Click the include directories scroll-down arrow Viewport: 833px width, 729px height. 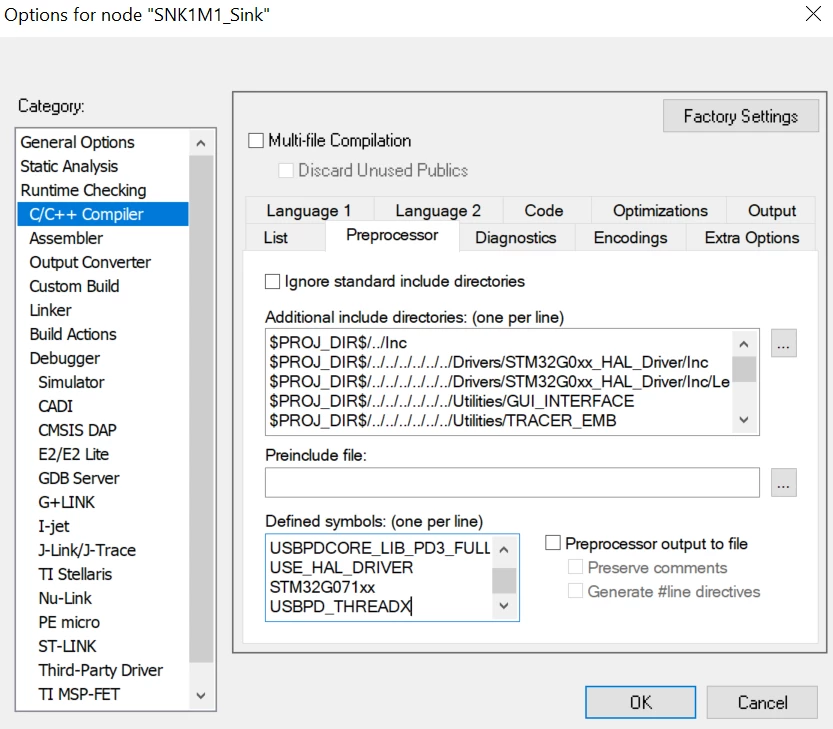[744, 420]
